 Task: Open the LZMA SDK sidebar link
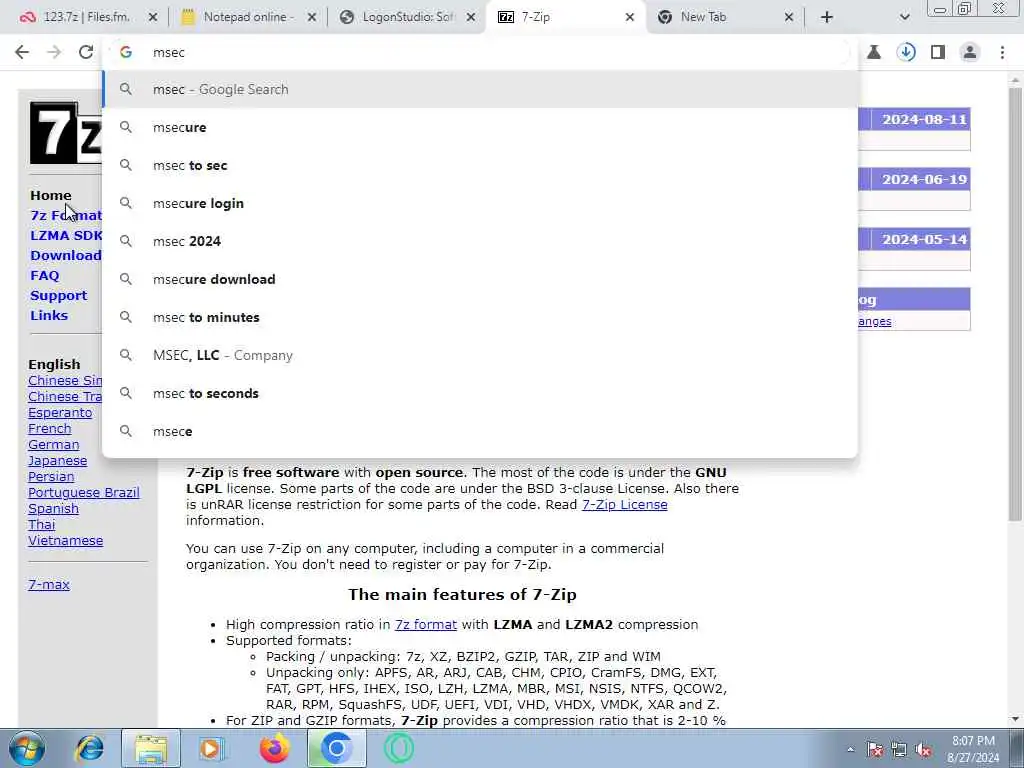[x=66, y=235]
